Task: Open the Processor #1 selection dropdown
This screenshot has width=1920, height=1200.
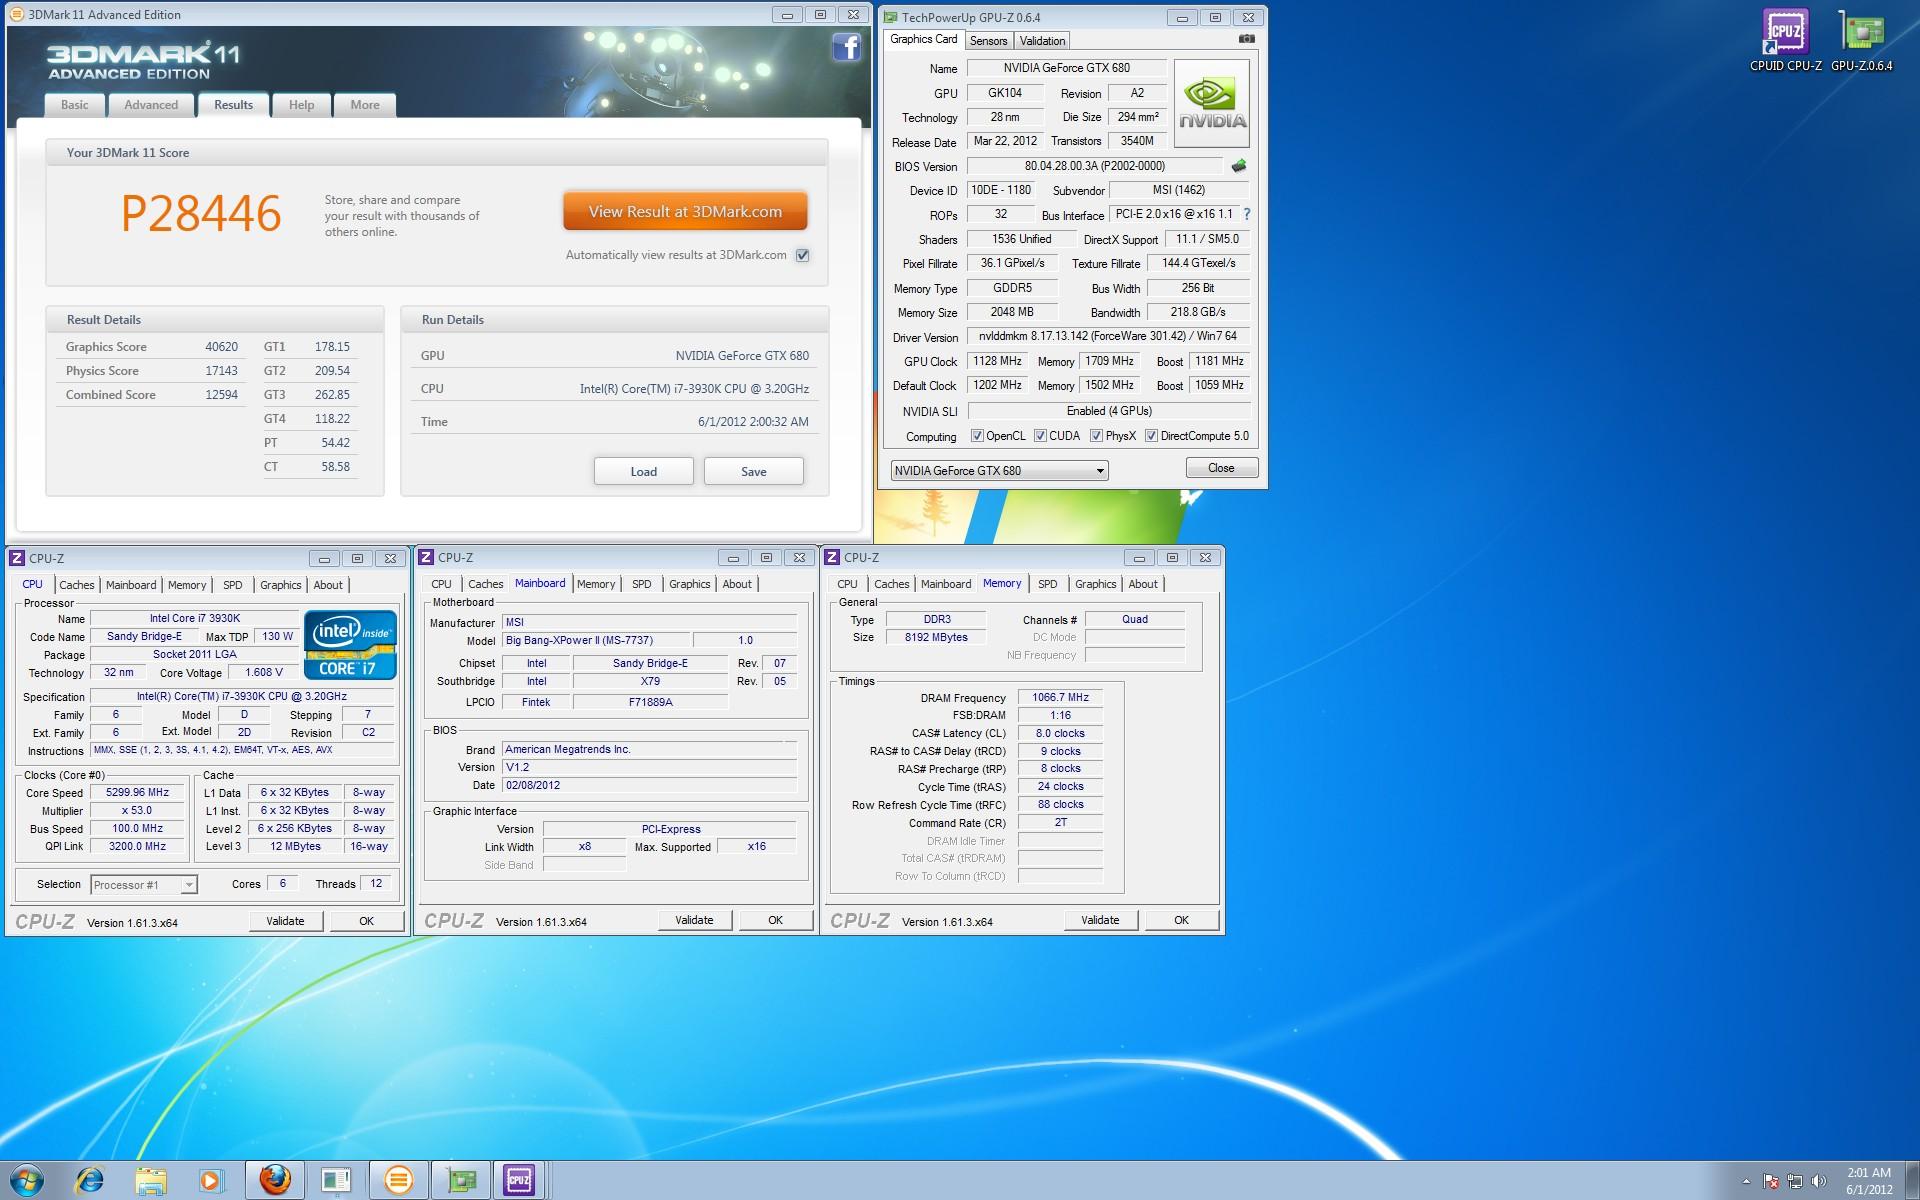Action: click(144, 884)
